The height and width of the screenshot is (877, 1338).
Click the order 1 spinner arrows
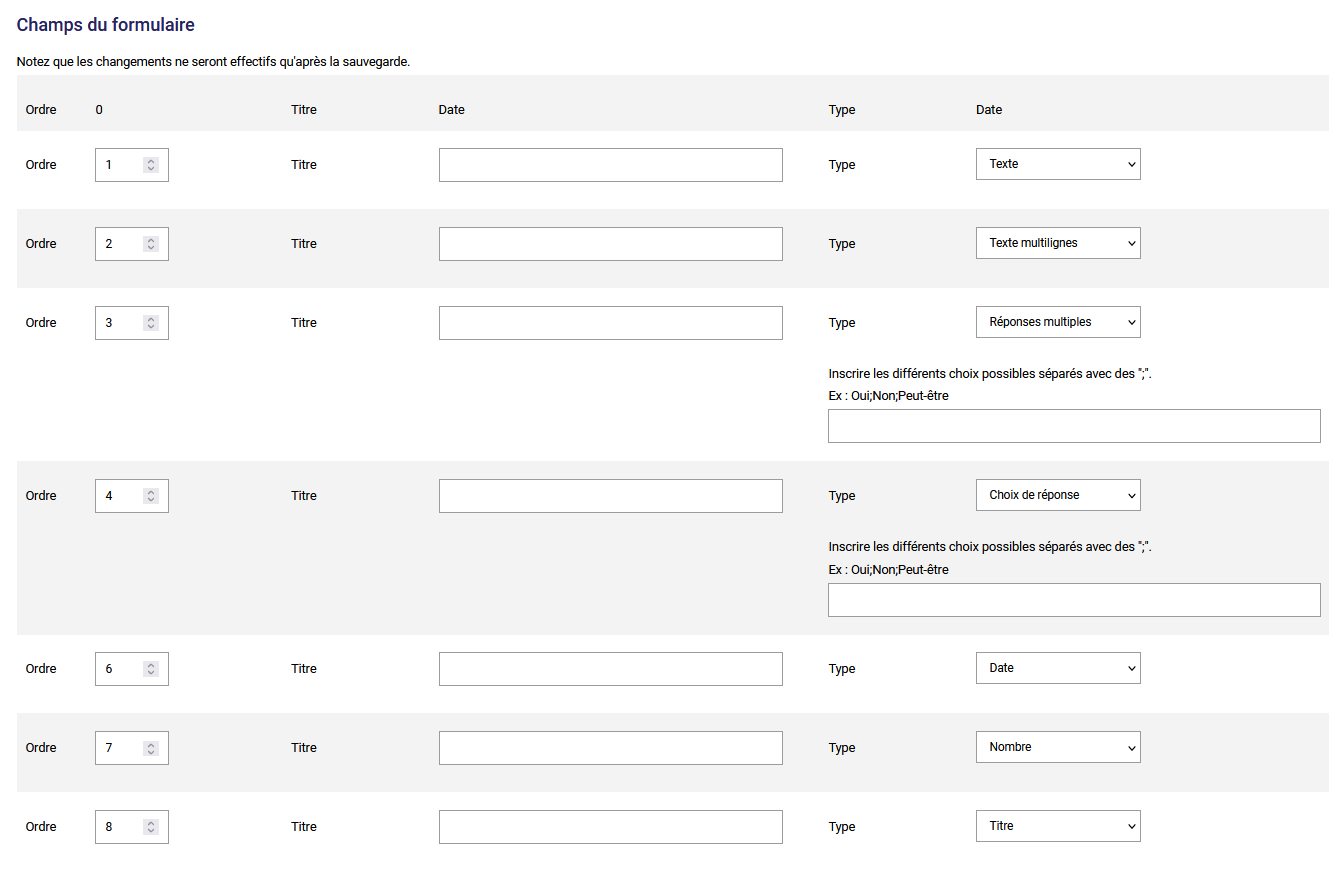tap(151, 165)
